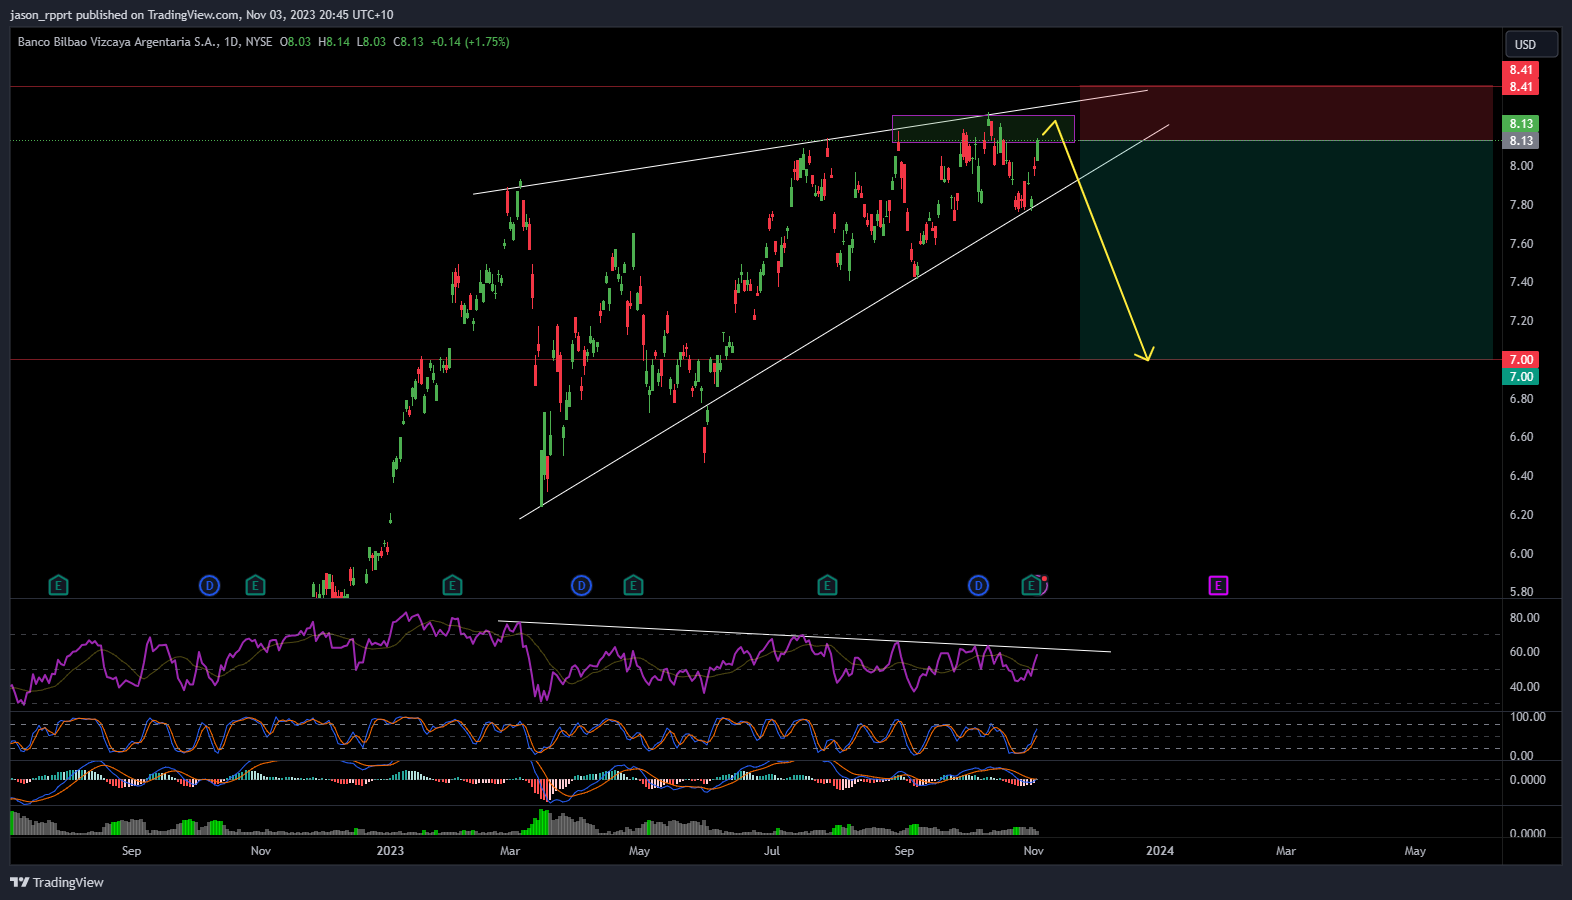Click the 6.80 price axis value
Image resolution: width=1572 pixels, height=900 pixels.
pyautogui.click(x=1521, y=399)
